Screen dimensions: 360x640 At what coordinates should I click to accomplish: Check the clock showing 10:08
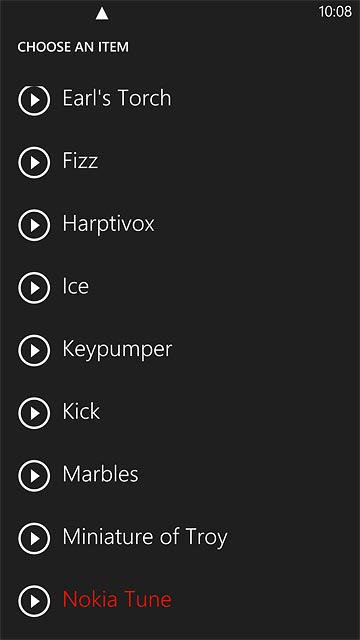tap(335, 12)
